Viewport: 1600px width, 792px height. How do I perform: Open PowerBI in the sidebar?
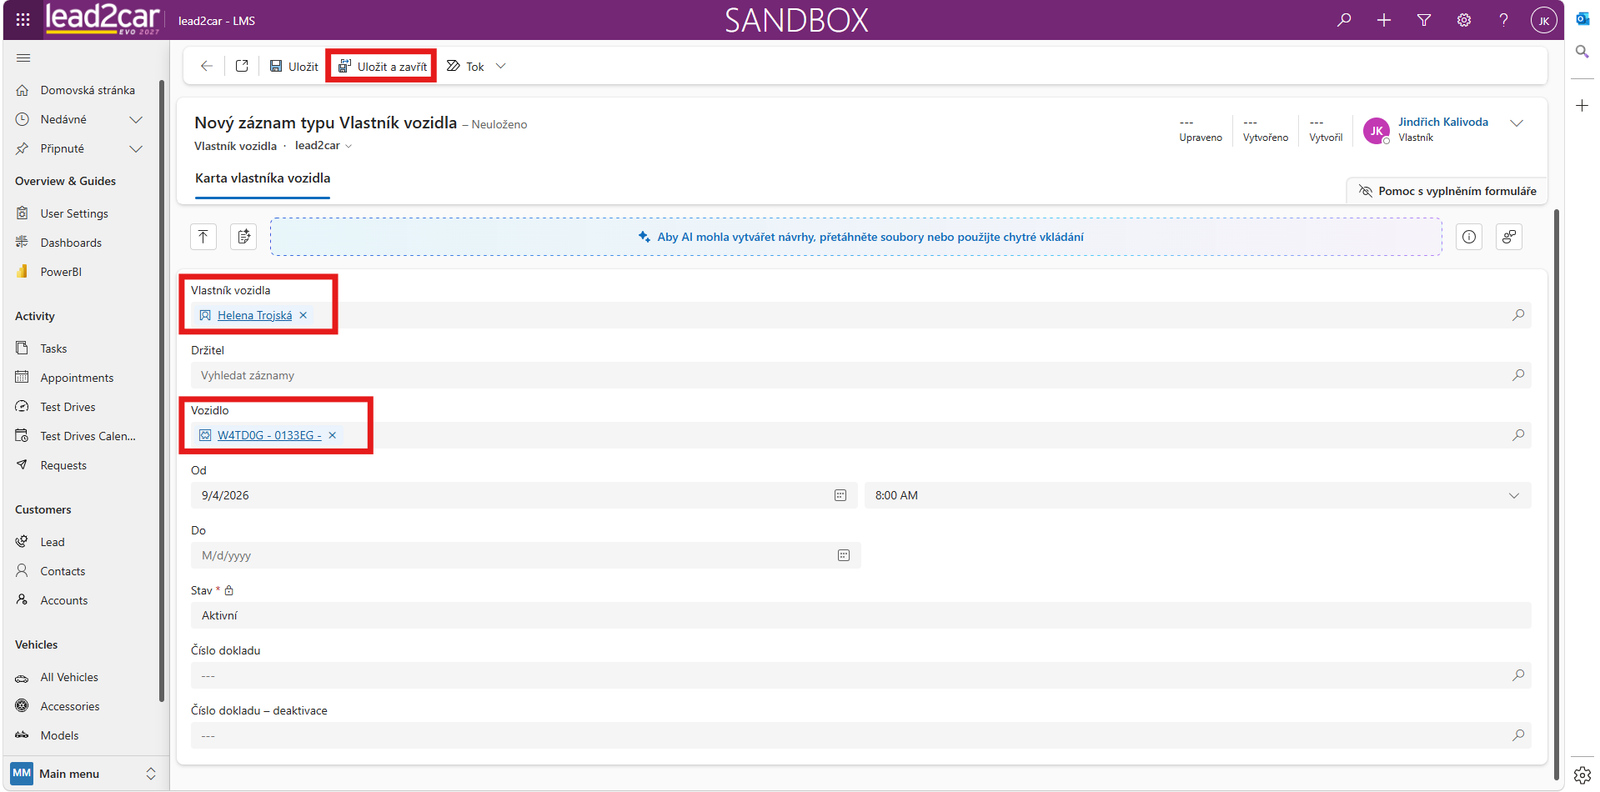61,272
